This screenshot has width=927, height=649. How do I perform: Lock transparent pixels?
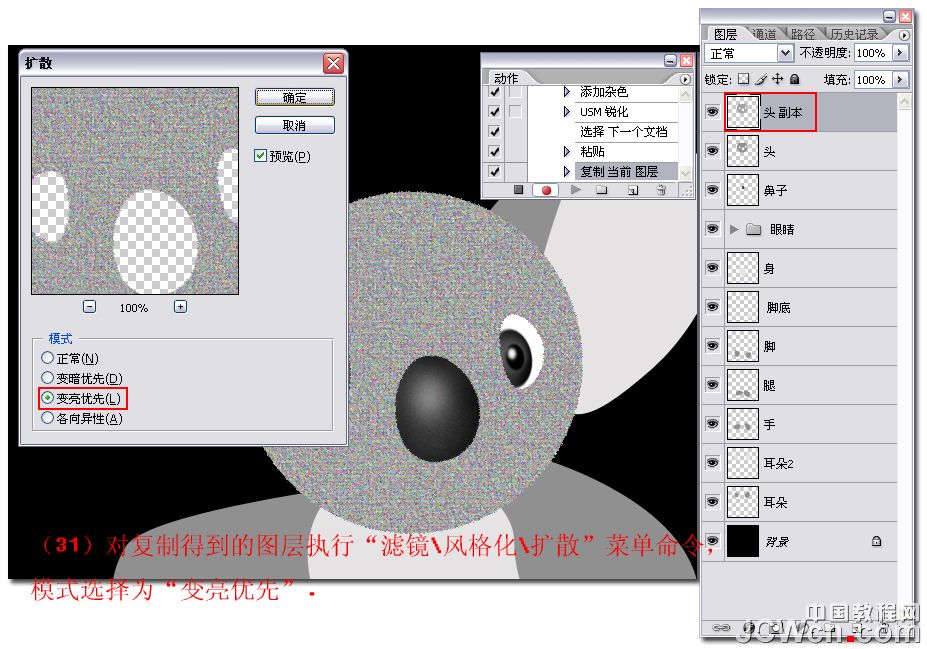click(744, 79)
